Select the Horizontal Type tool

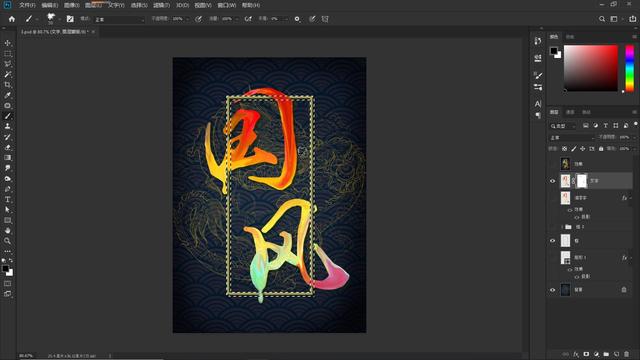pos(7,199)
